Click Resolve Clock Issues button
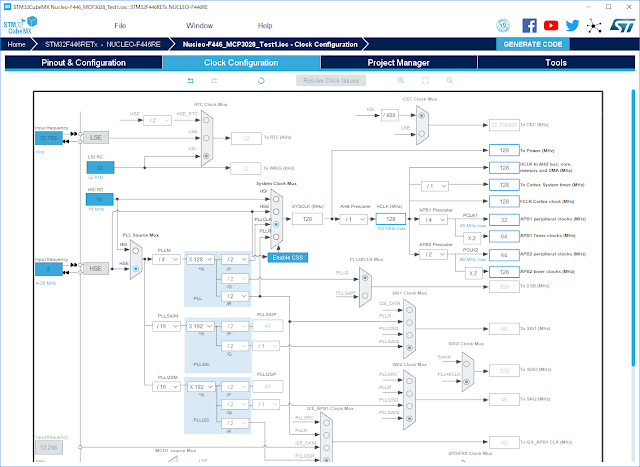Screen dimensions: 640x467 [x=331, y=80]
